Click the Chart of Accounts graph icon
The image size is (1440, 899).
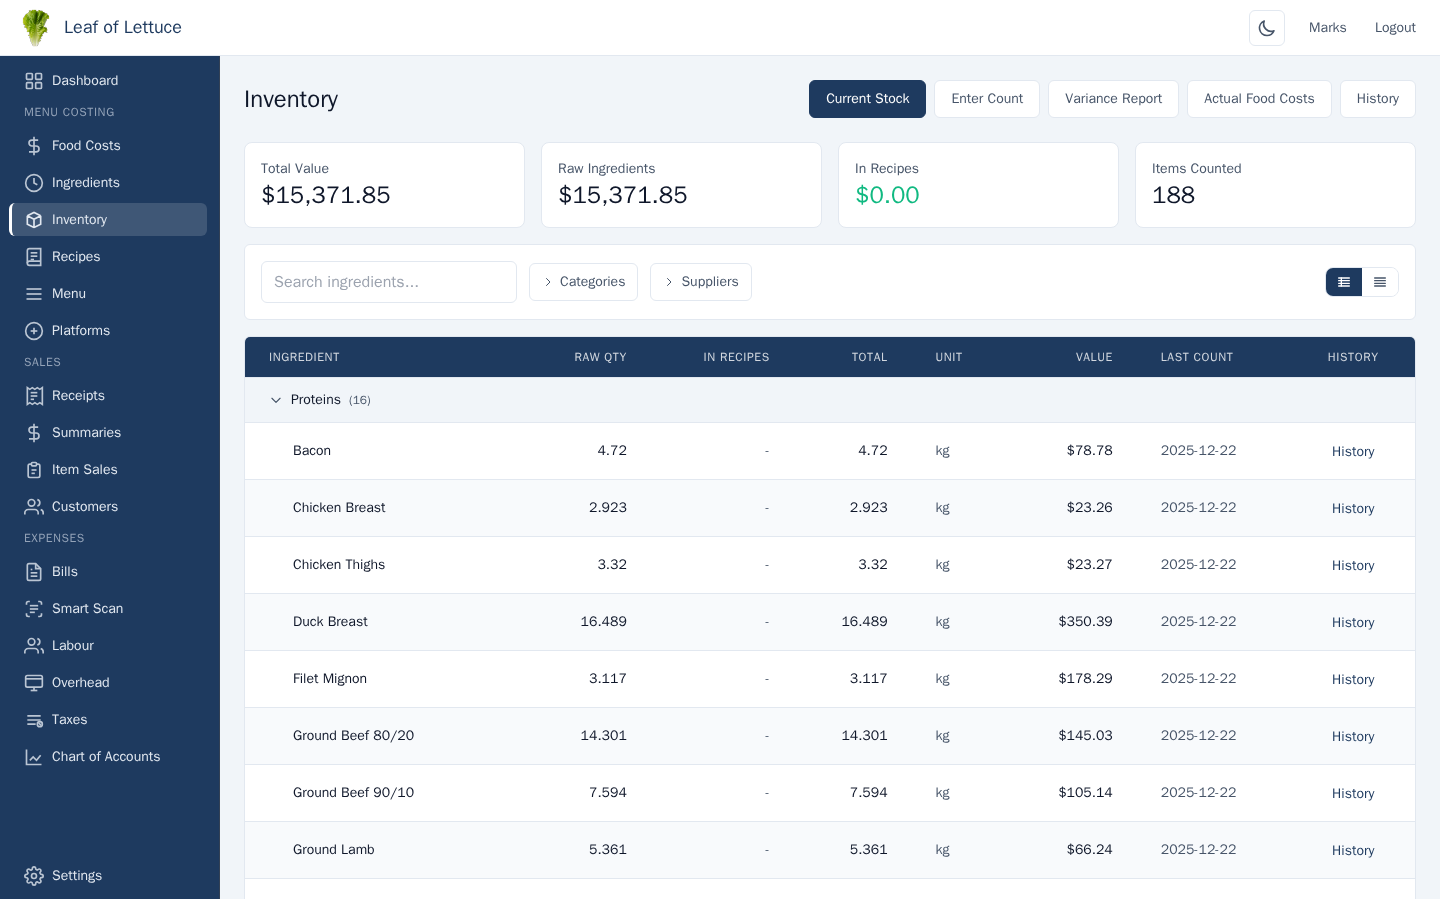[34, 757]
